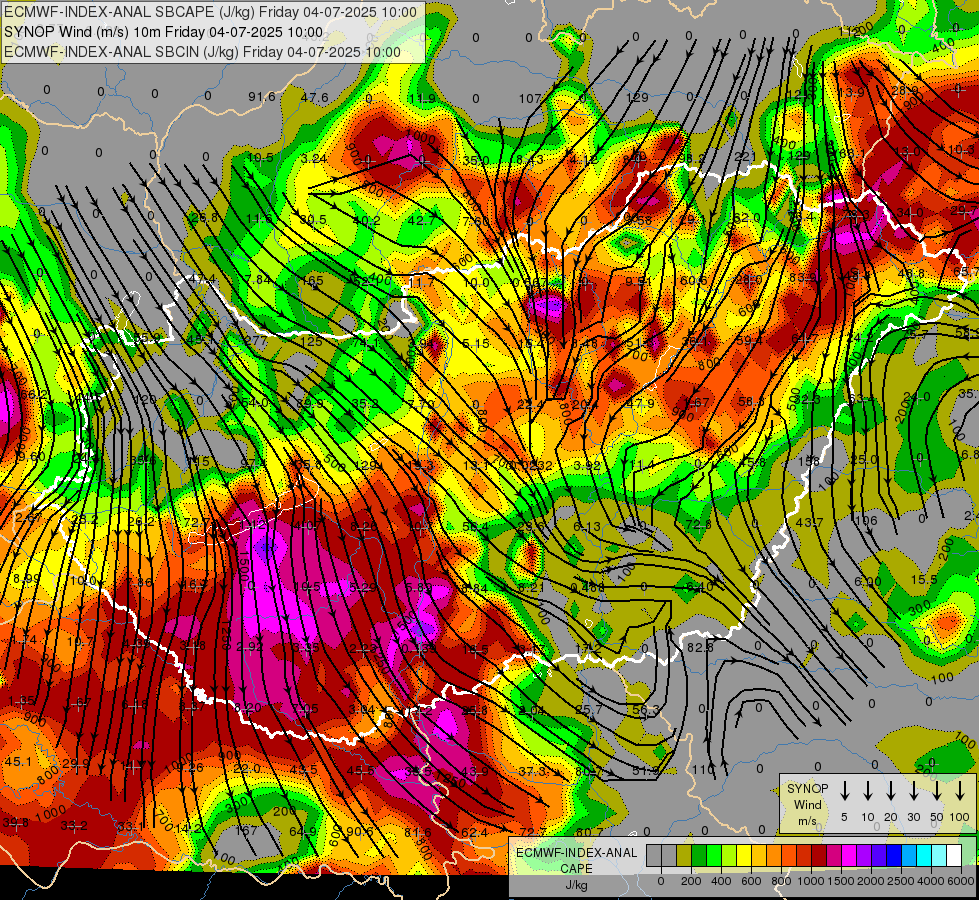Click the 4000 tick label on CAPE scale
979x900 pixels.
932,881
